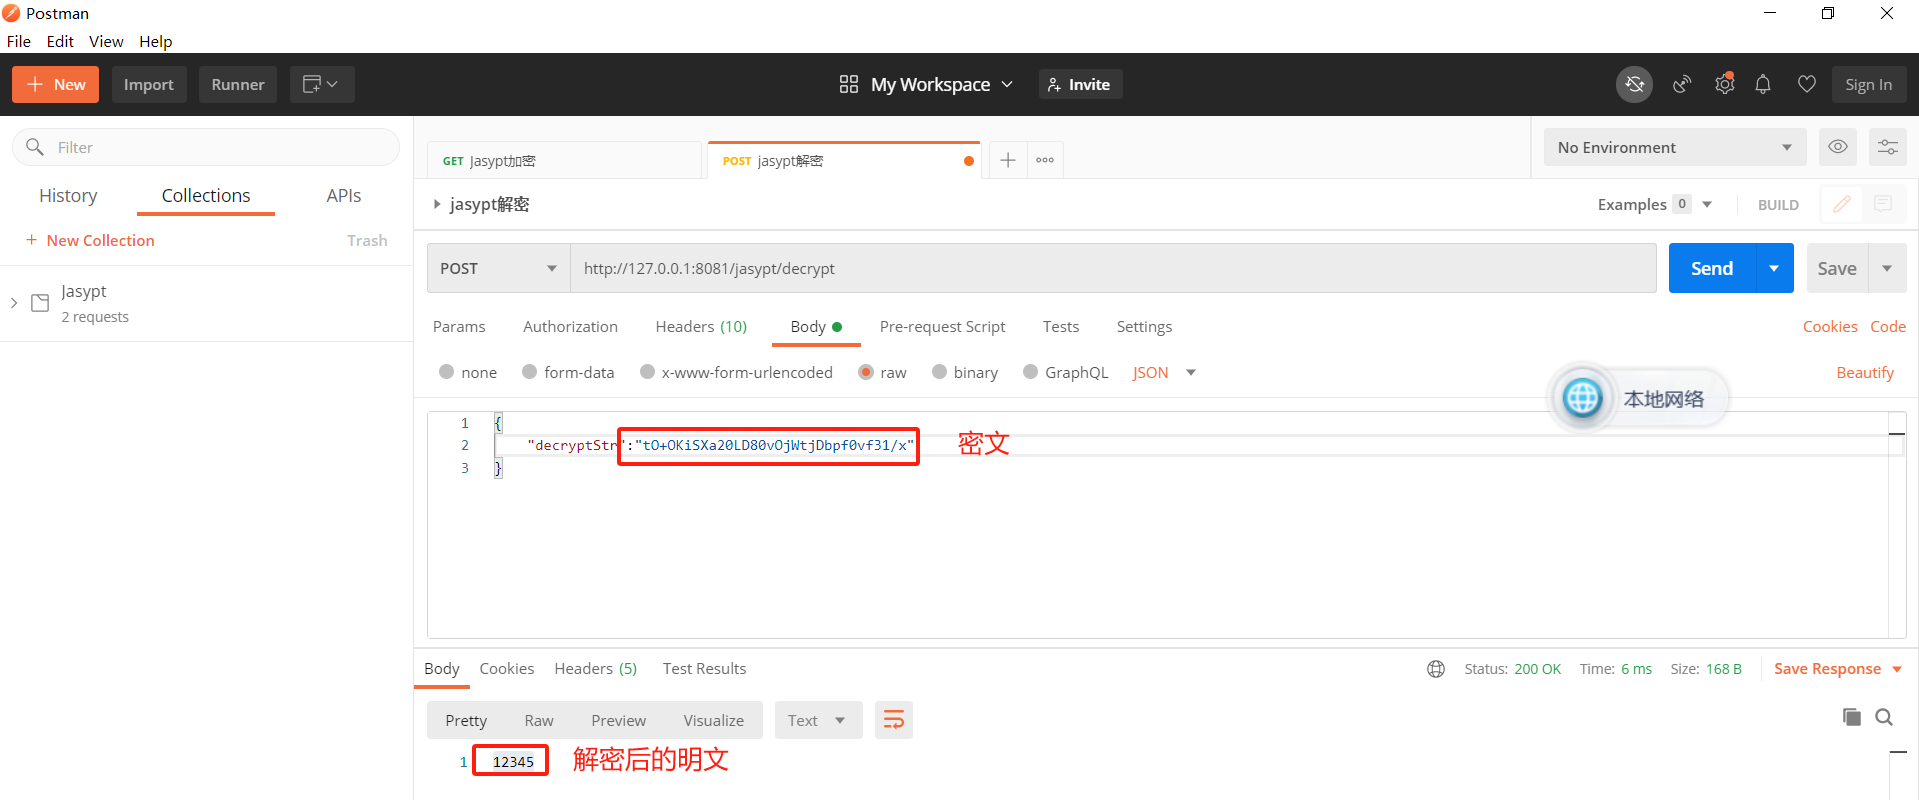Open the POST method dropdown
The width and height of the screenshot is (1919, 800).
pos(499,268)
